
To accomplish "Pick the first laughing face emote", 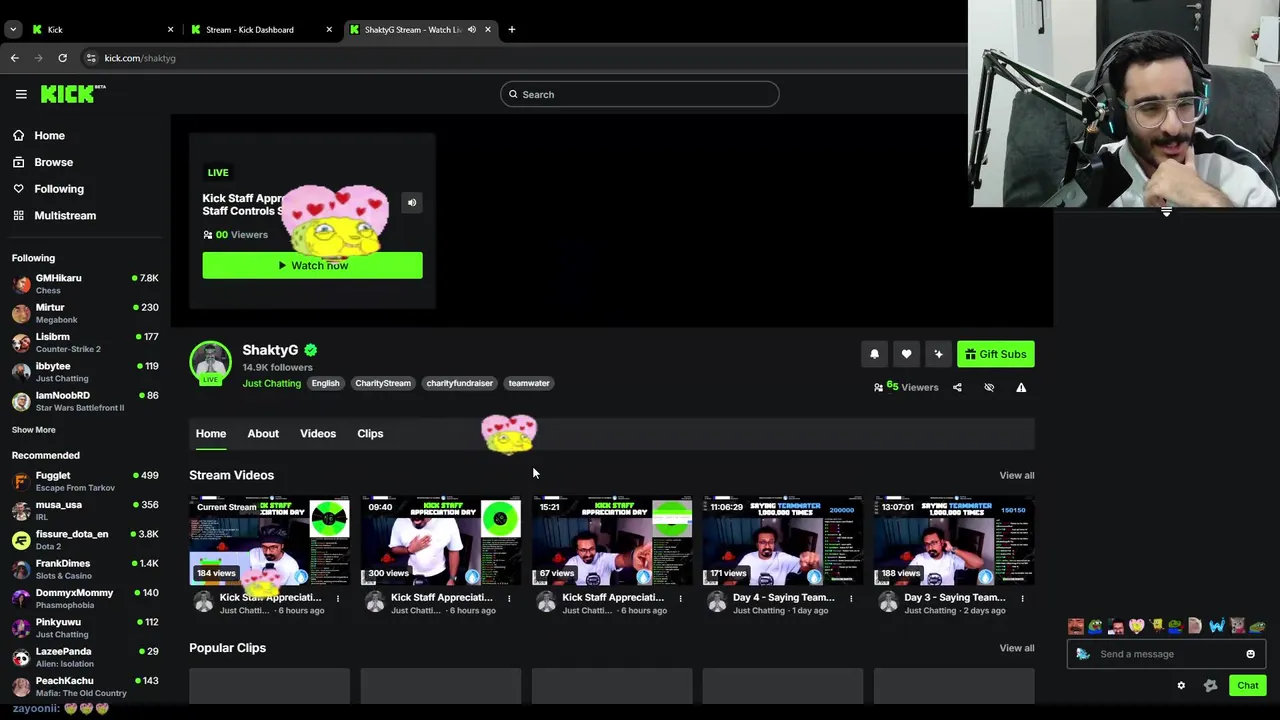I will tap(1076, 627).
